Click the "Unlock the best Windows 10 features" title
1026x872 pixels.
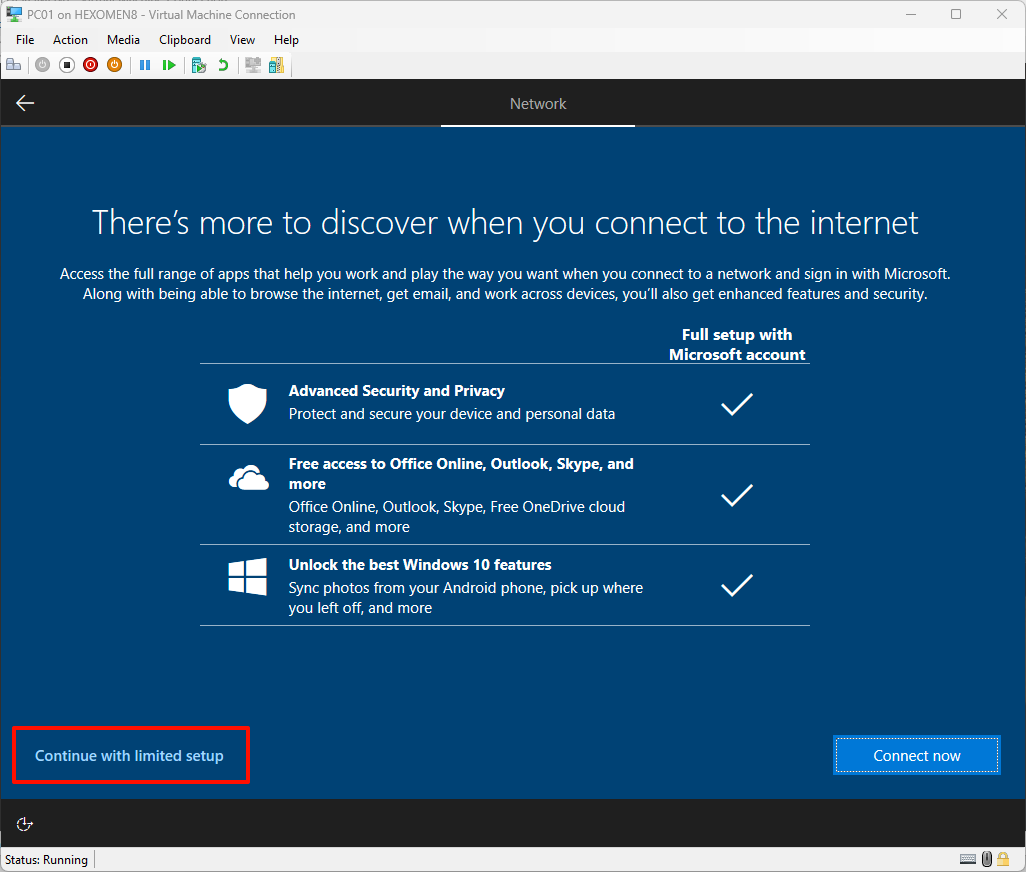click(x=420, y=565)
